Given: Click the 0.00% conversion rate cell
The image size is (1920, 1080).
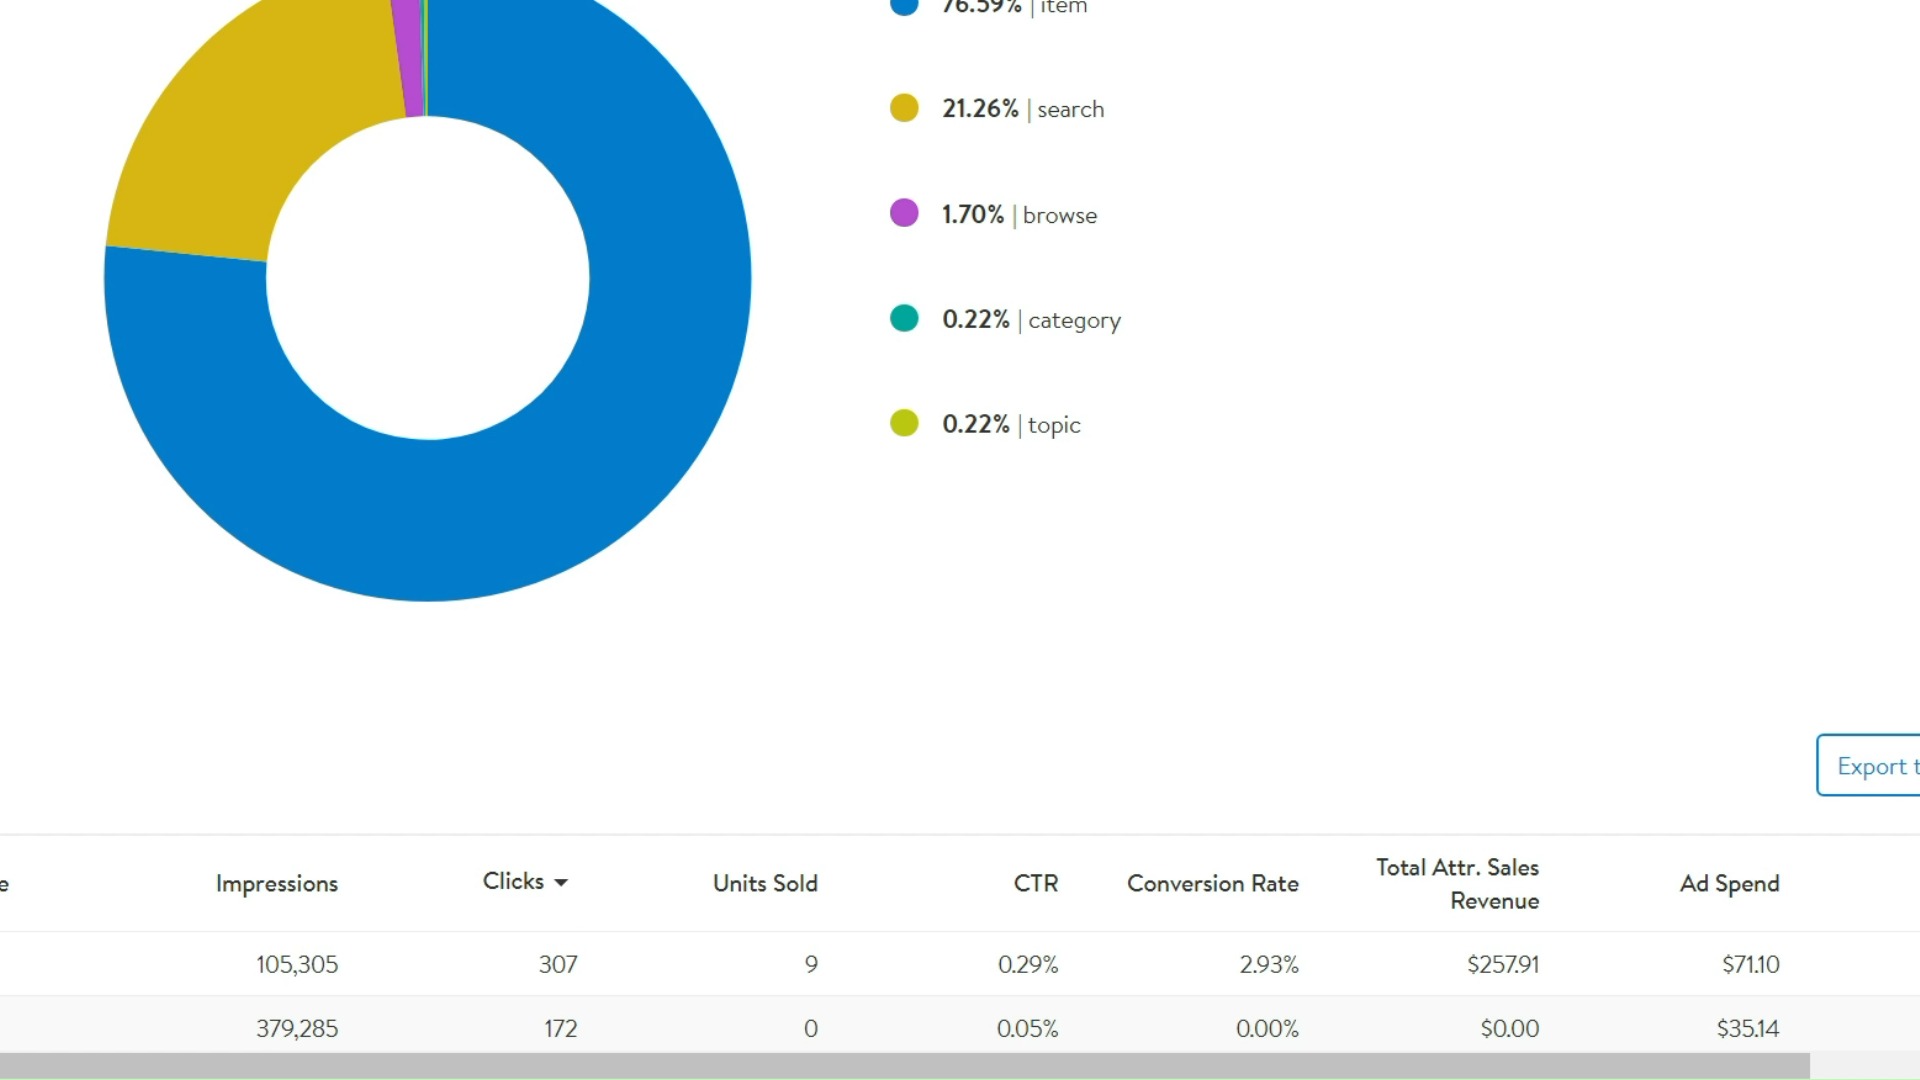Looking at the screenshot, I should coord(1267,1028).
